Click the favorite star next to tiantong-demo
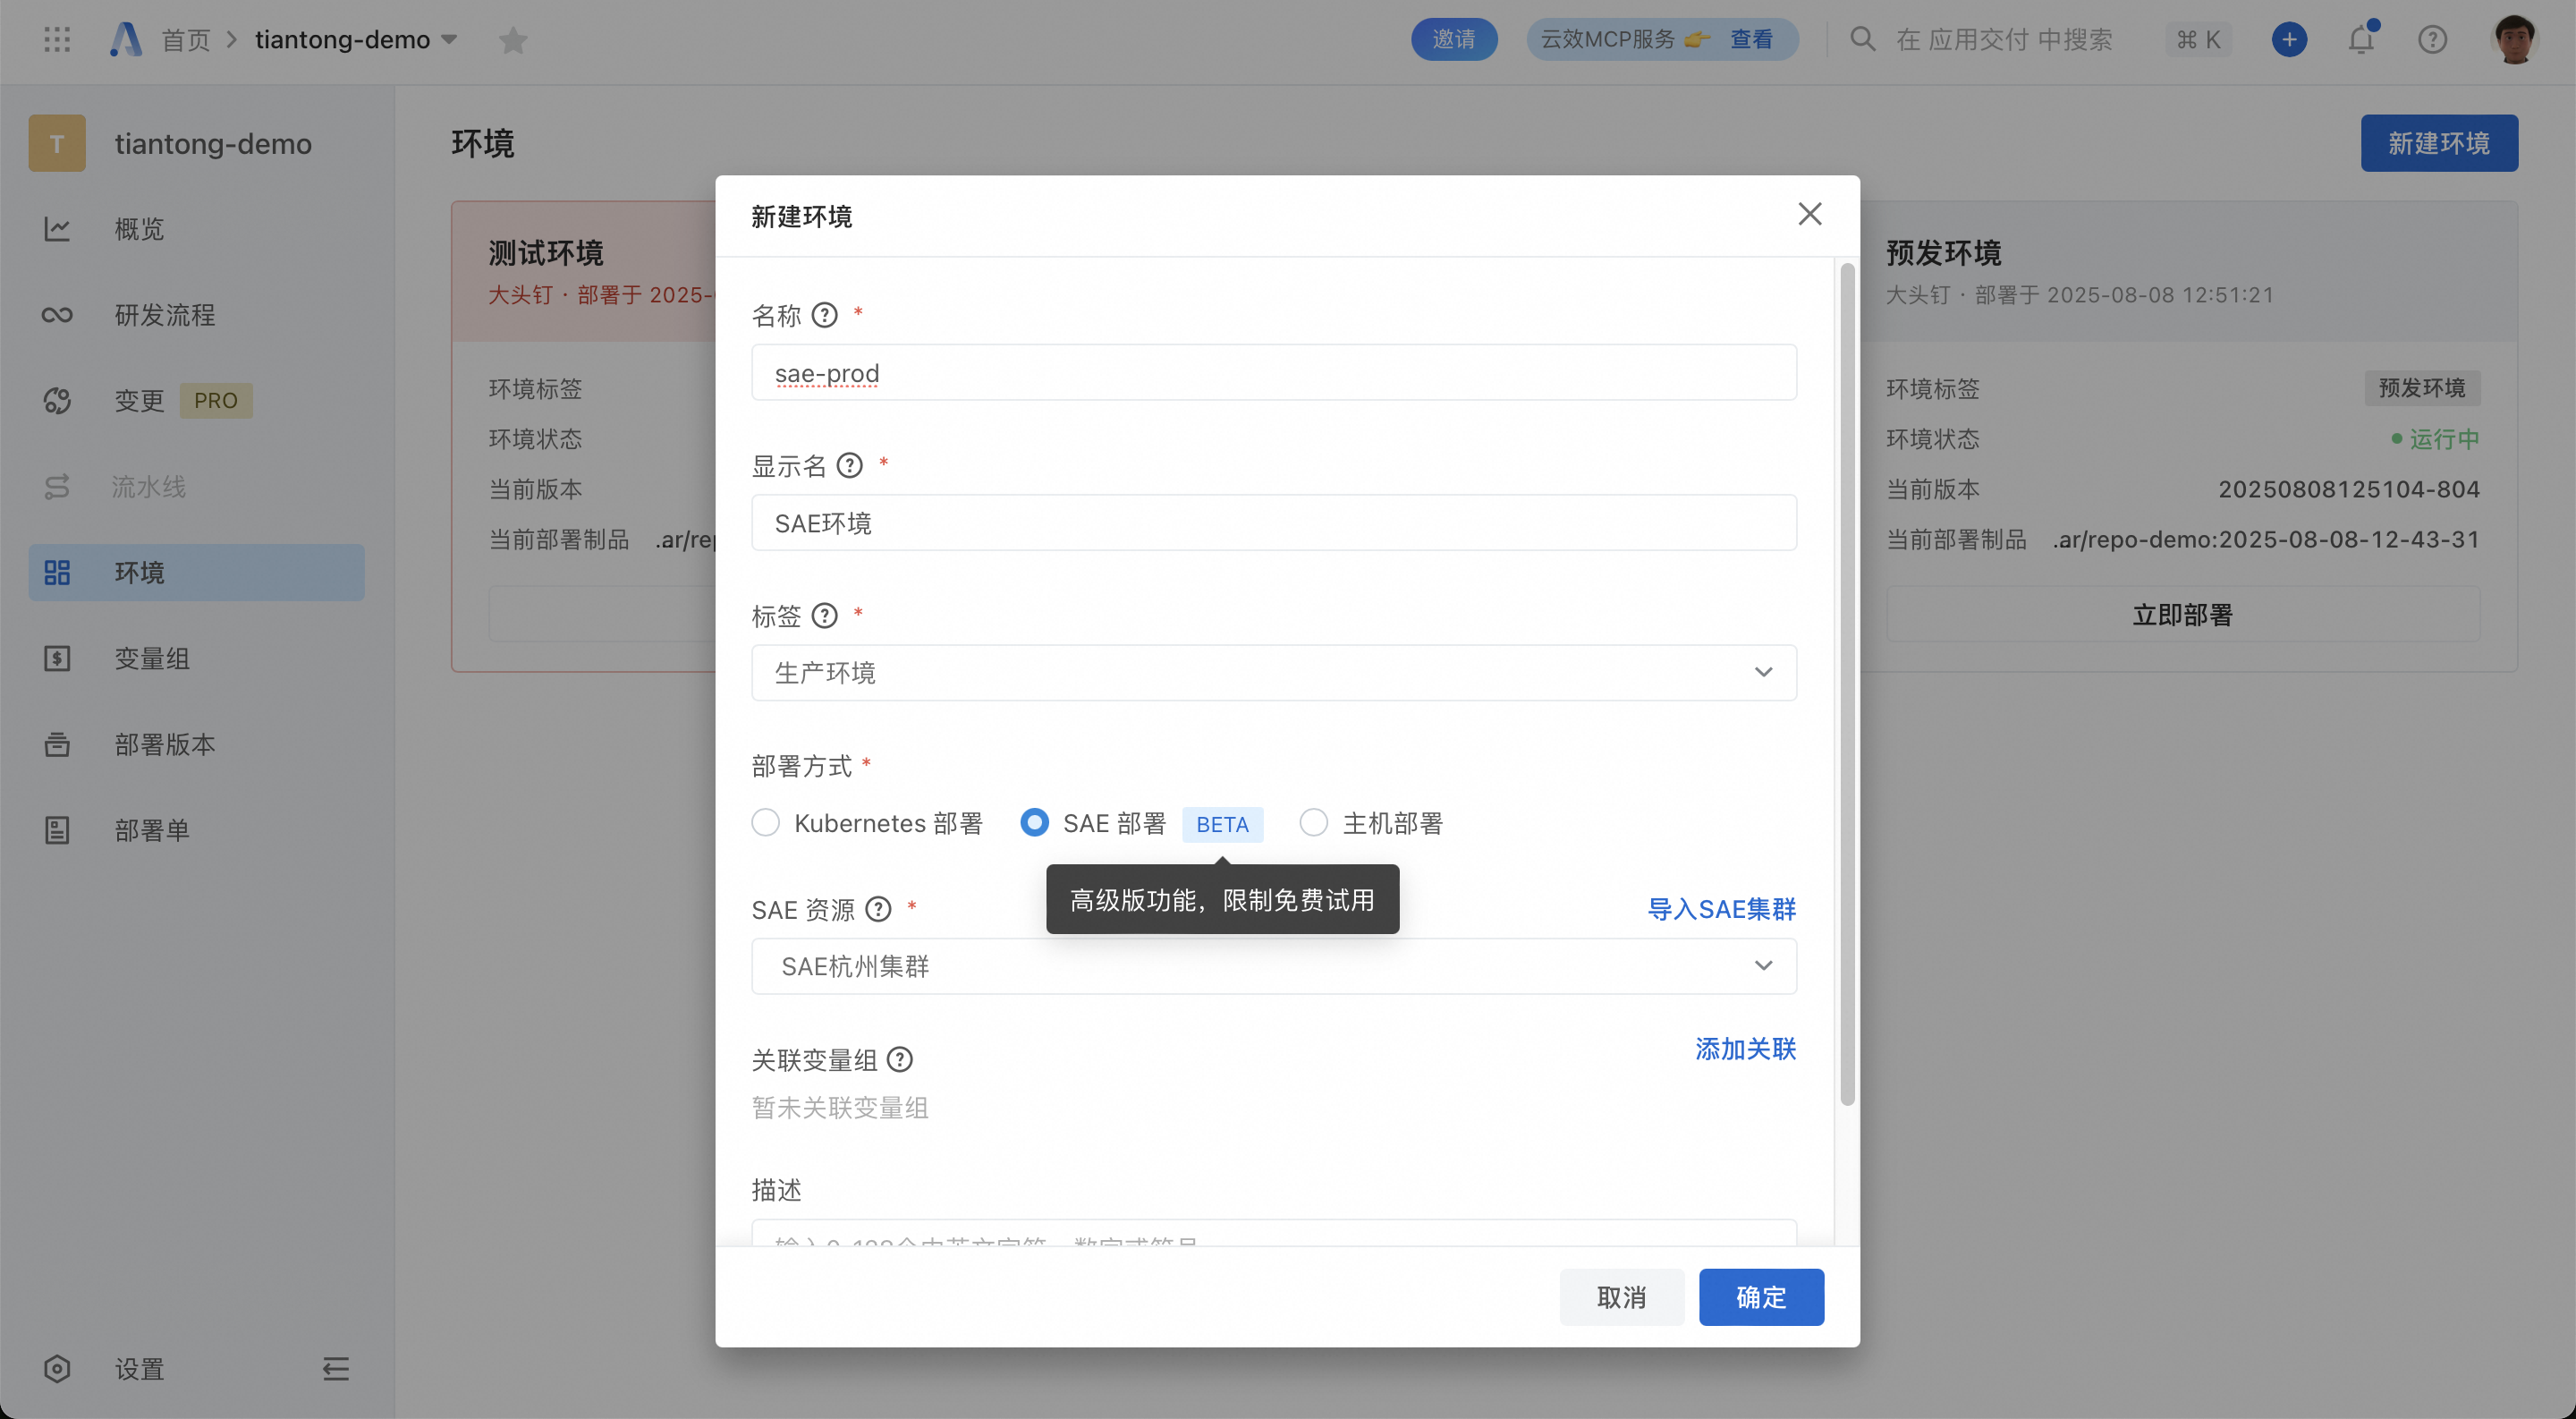 [513, 40]
